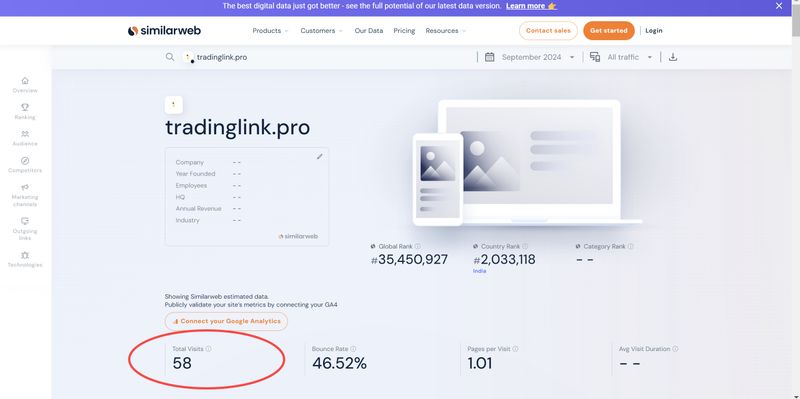Click info icon next to Country Rank
800x399 pixels.
point(525,246)
